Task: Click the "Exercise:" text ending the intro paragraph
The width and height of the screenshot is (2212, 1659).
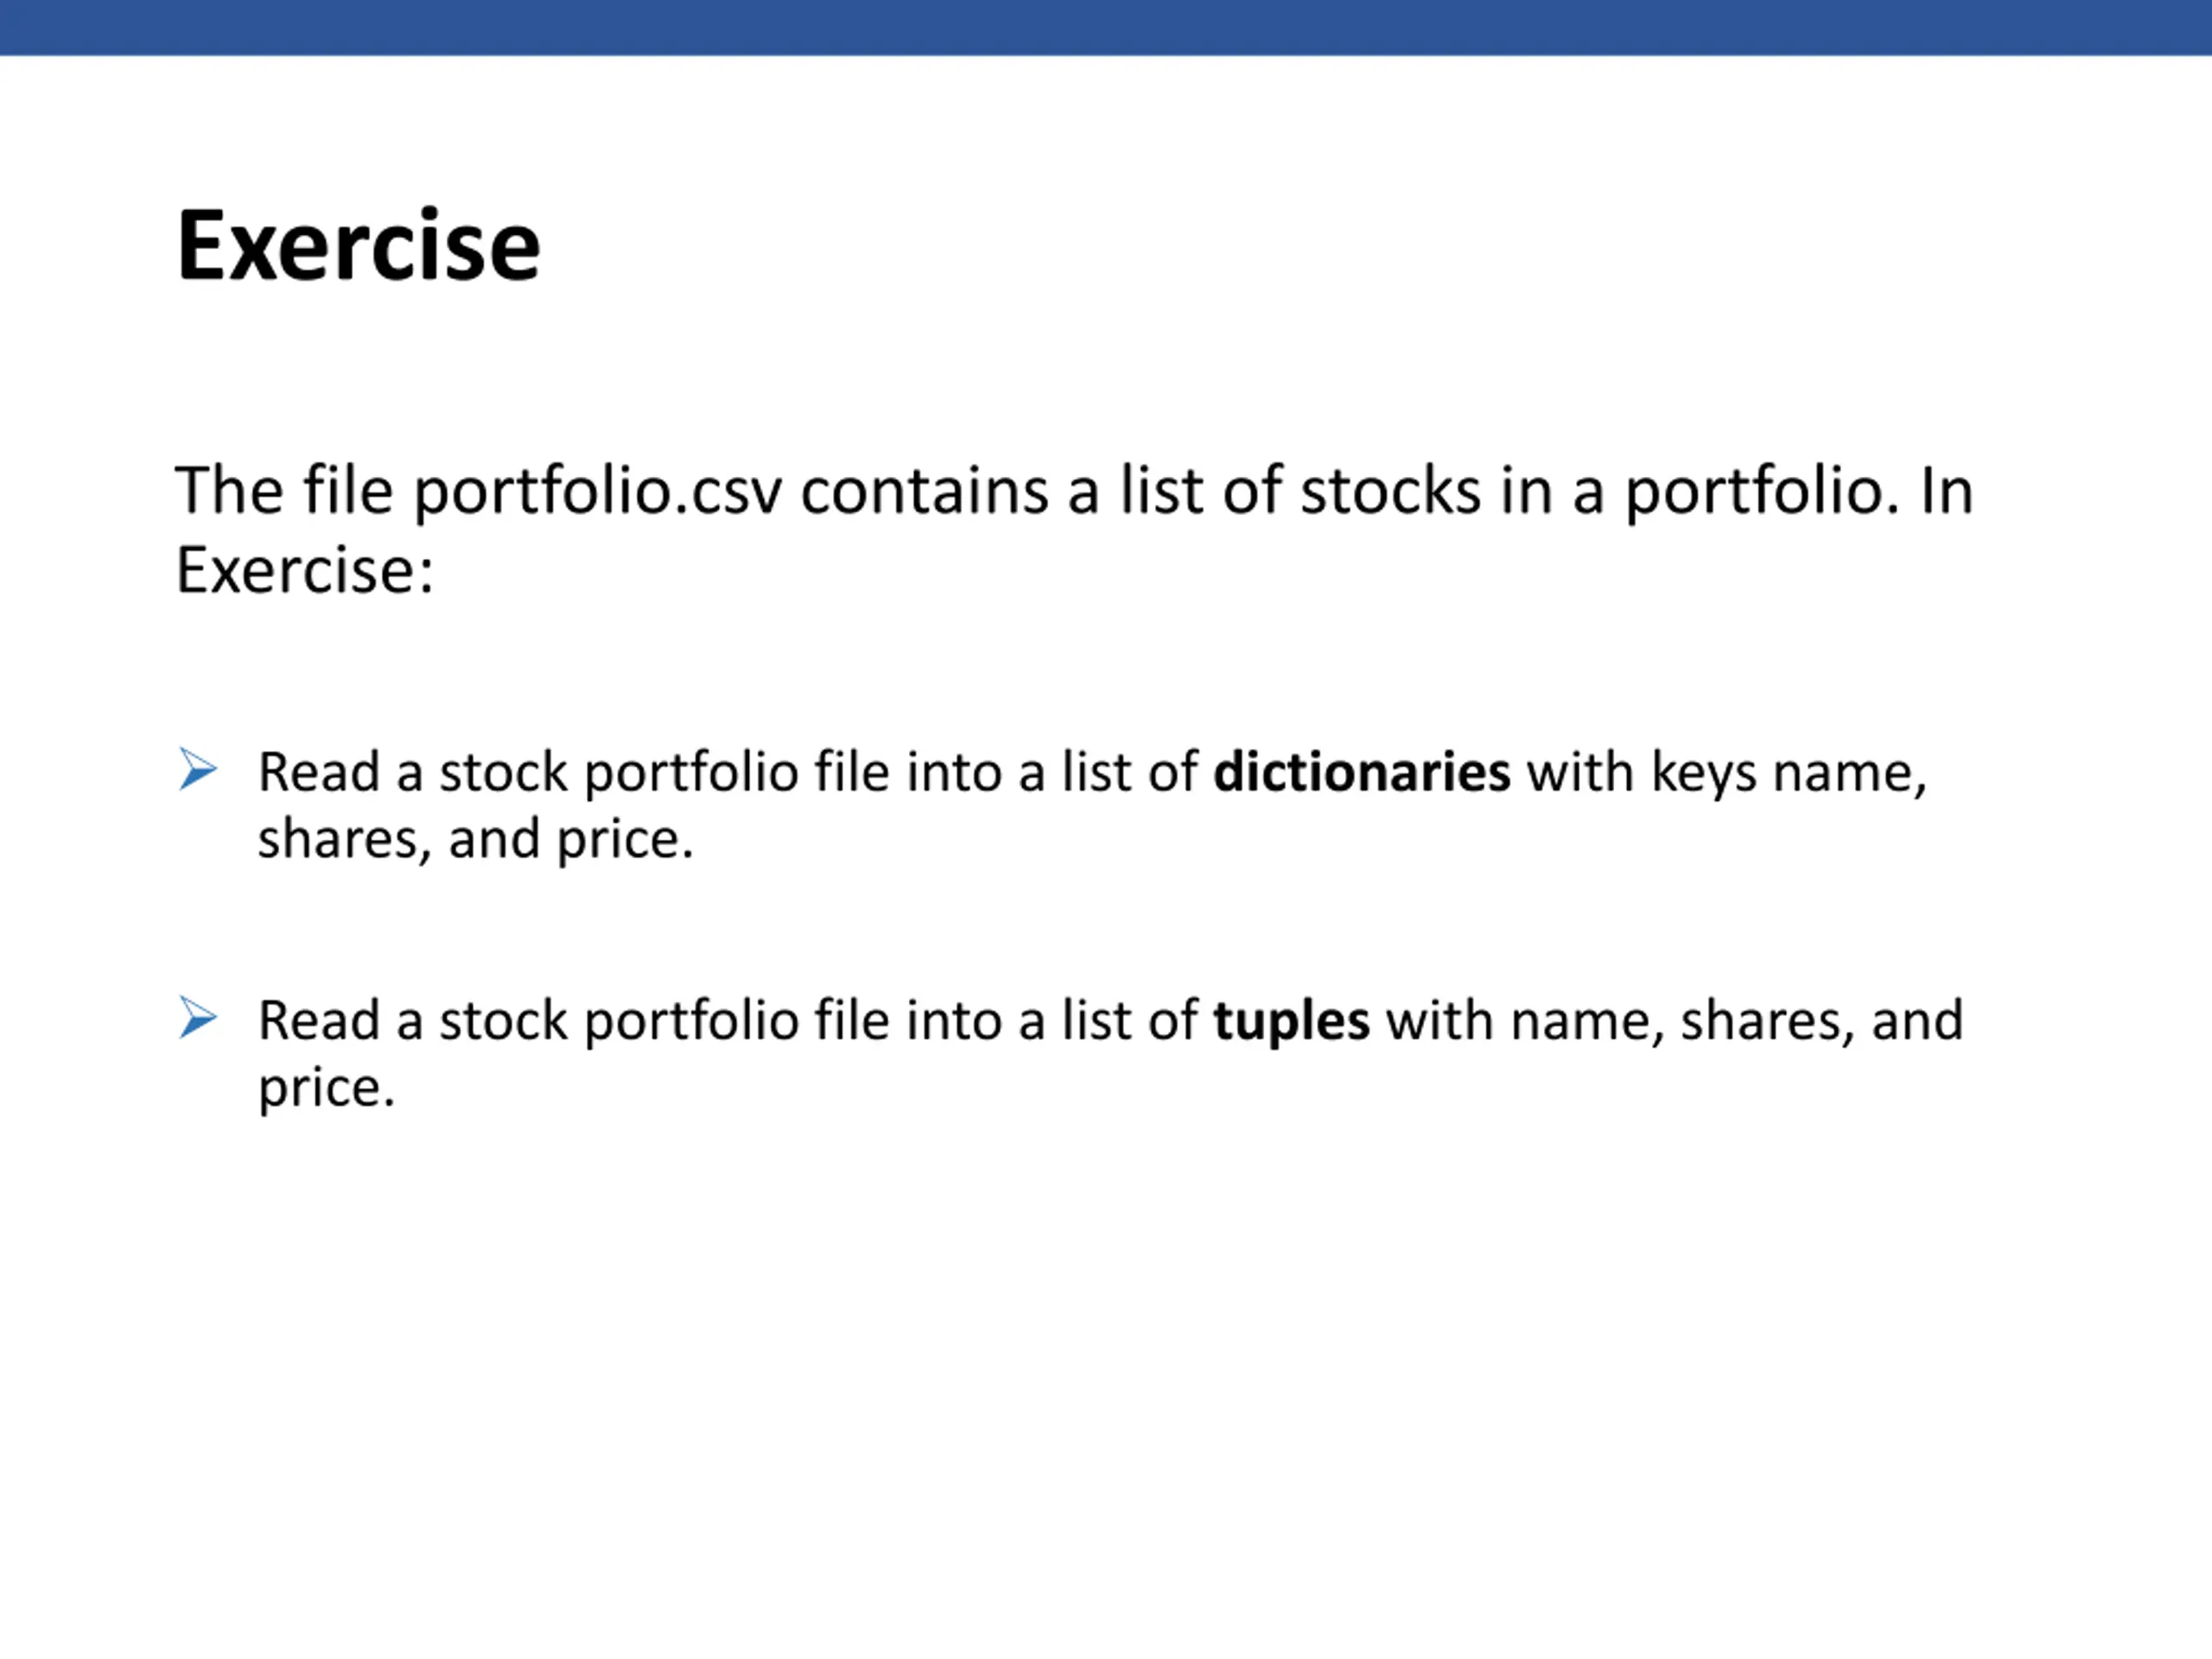Action: tap(305, 571)
